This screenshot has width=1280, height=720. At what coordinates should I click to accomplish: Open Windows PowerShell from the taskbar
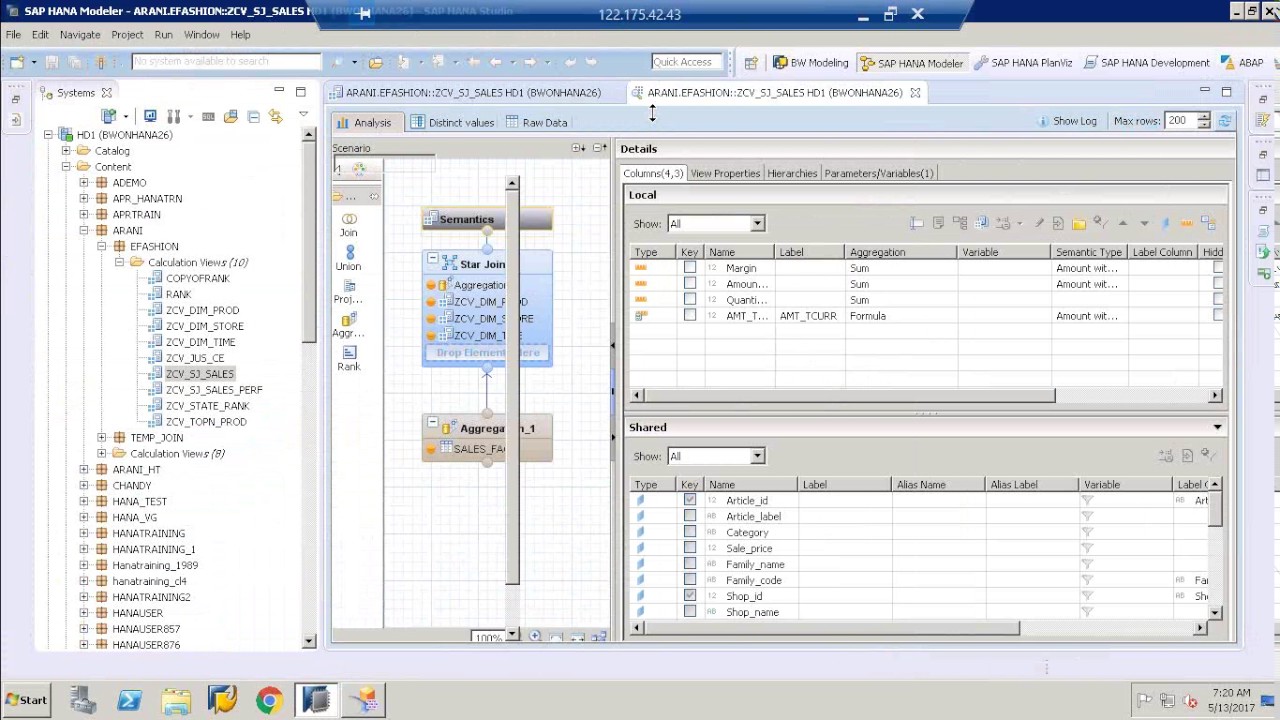[129, 700]
